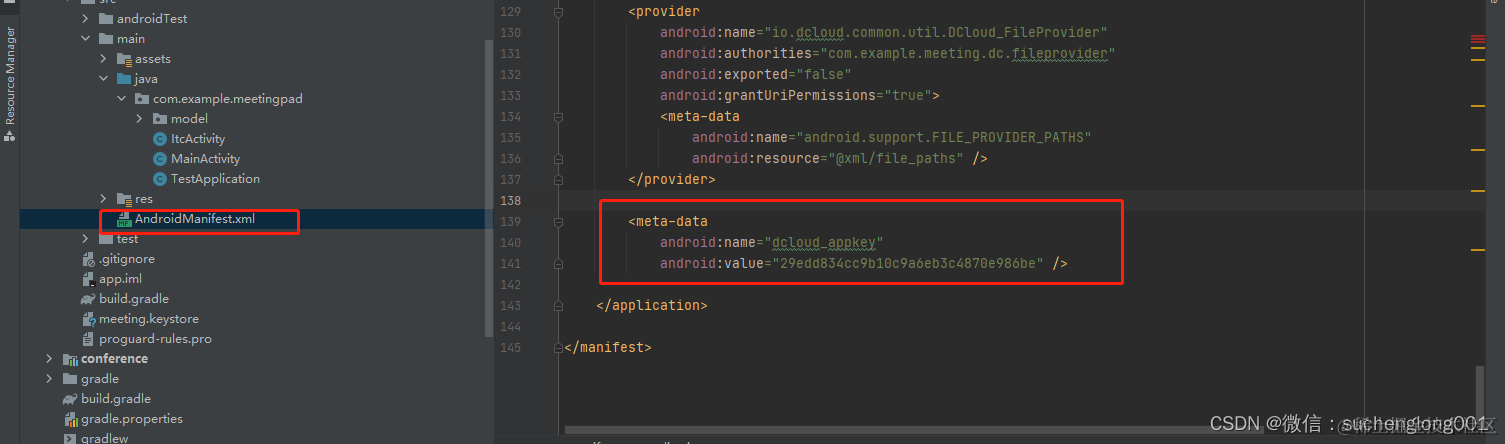The height and width of the screenshot is (444, 1505).
Task: Toggle fold marker at line 141
Action: (558, 263)
